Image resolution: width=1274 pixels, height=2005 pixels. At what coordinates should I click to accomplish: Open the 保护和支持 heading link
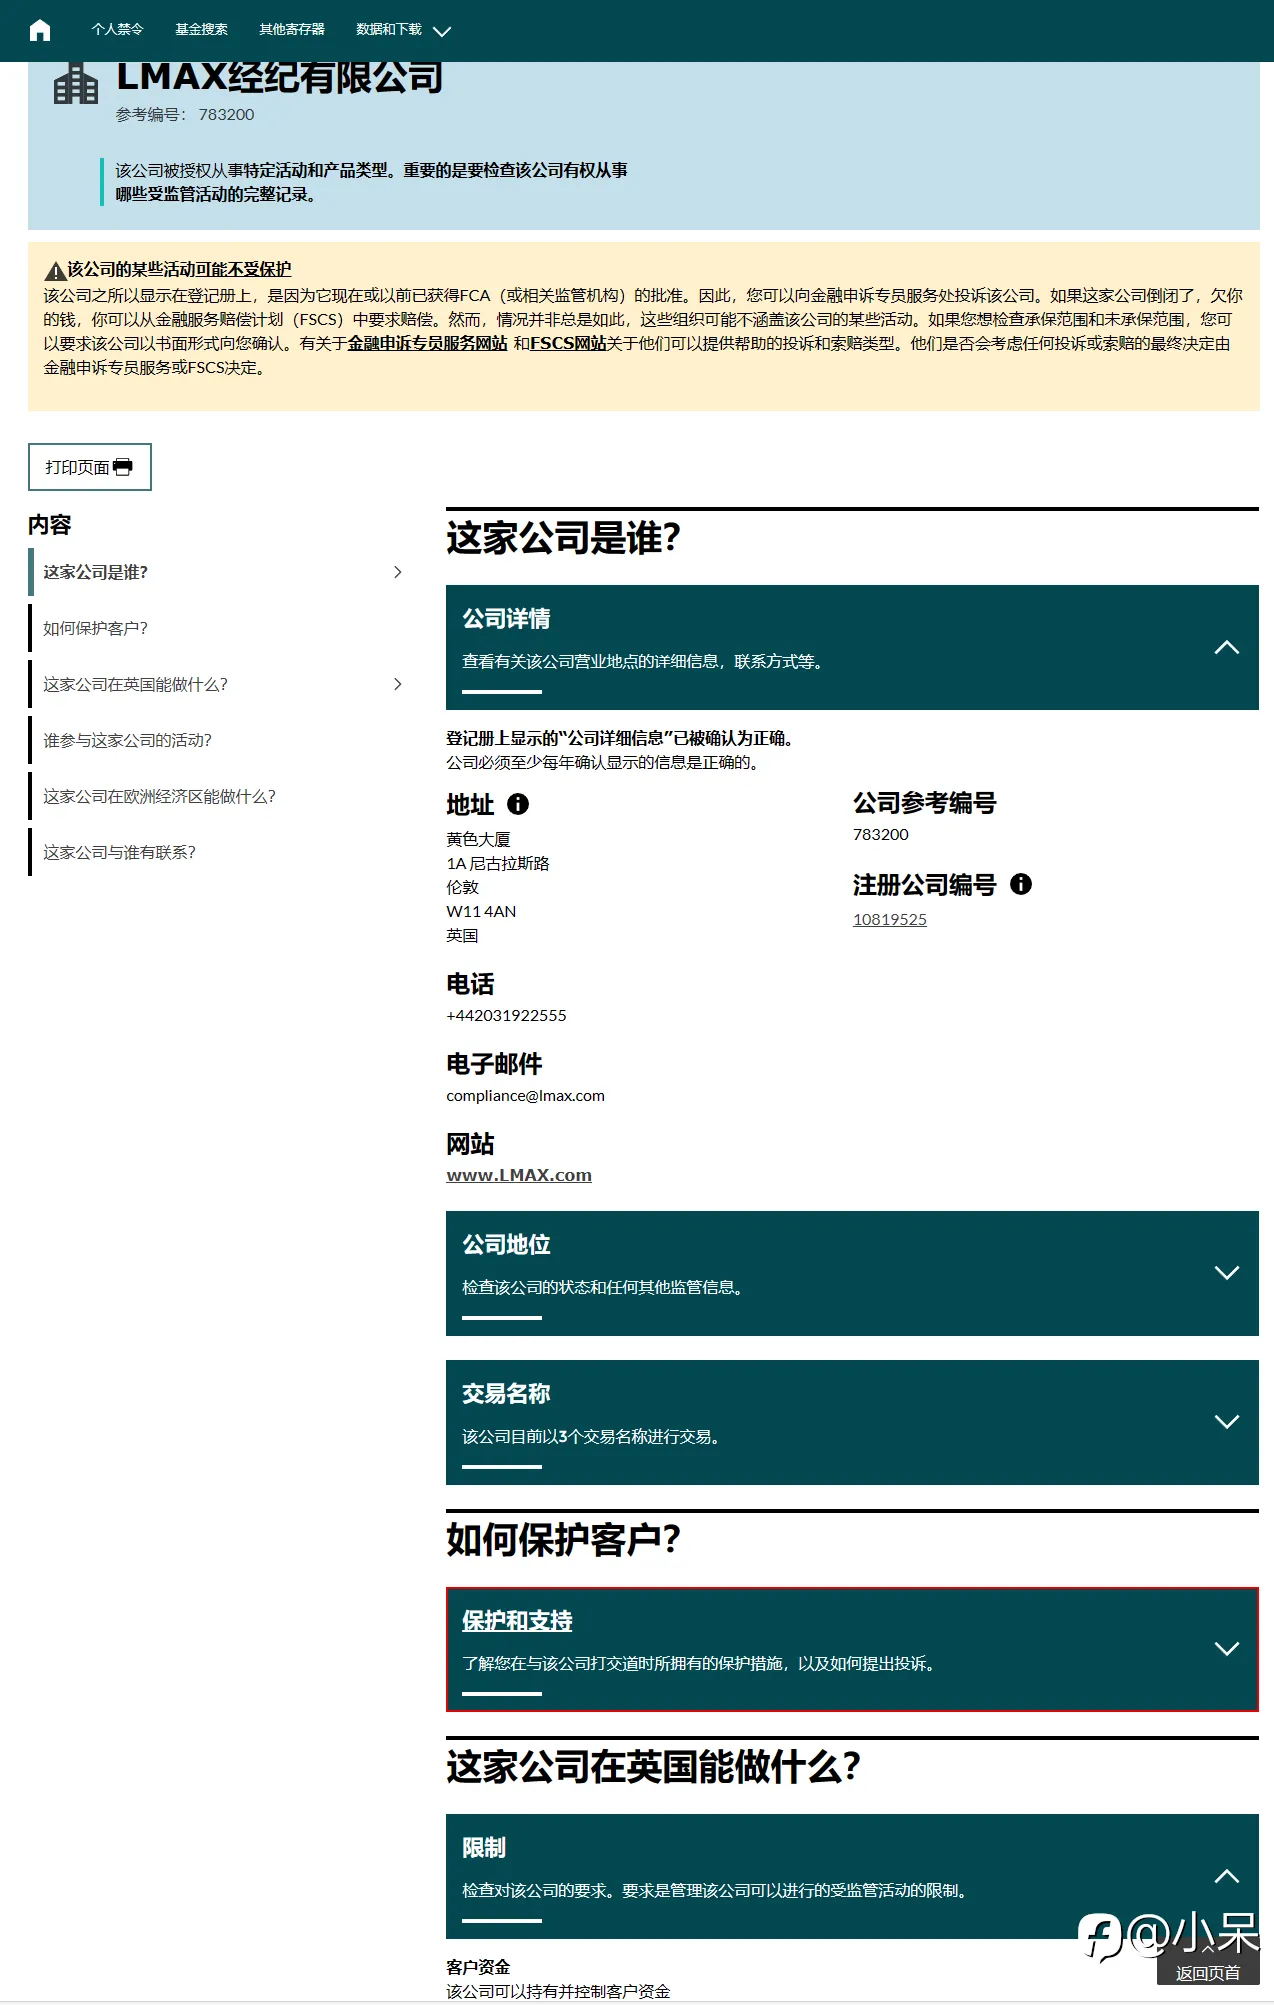tap(517, 1621)
